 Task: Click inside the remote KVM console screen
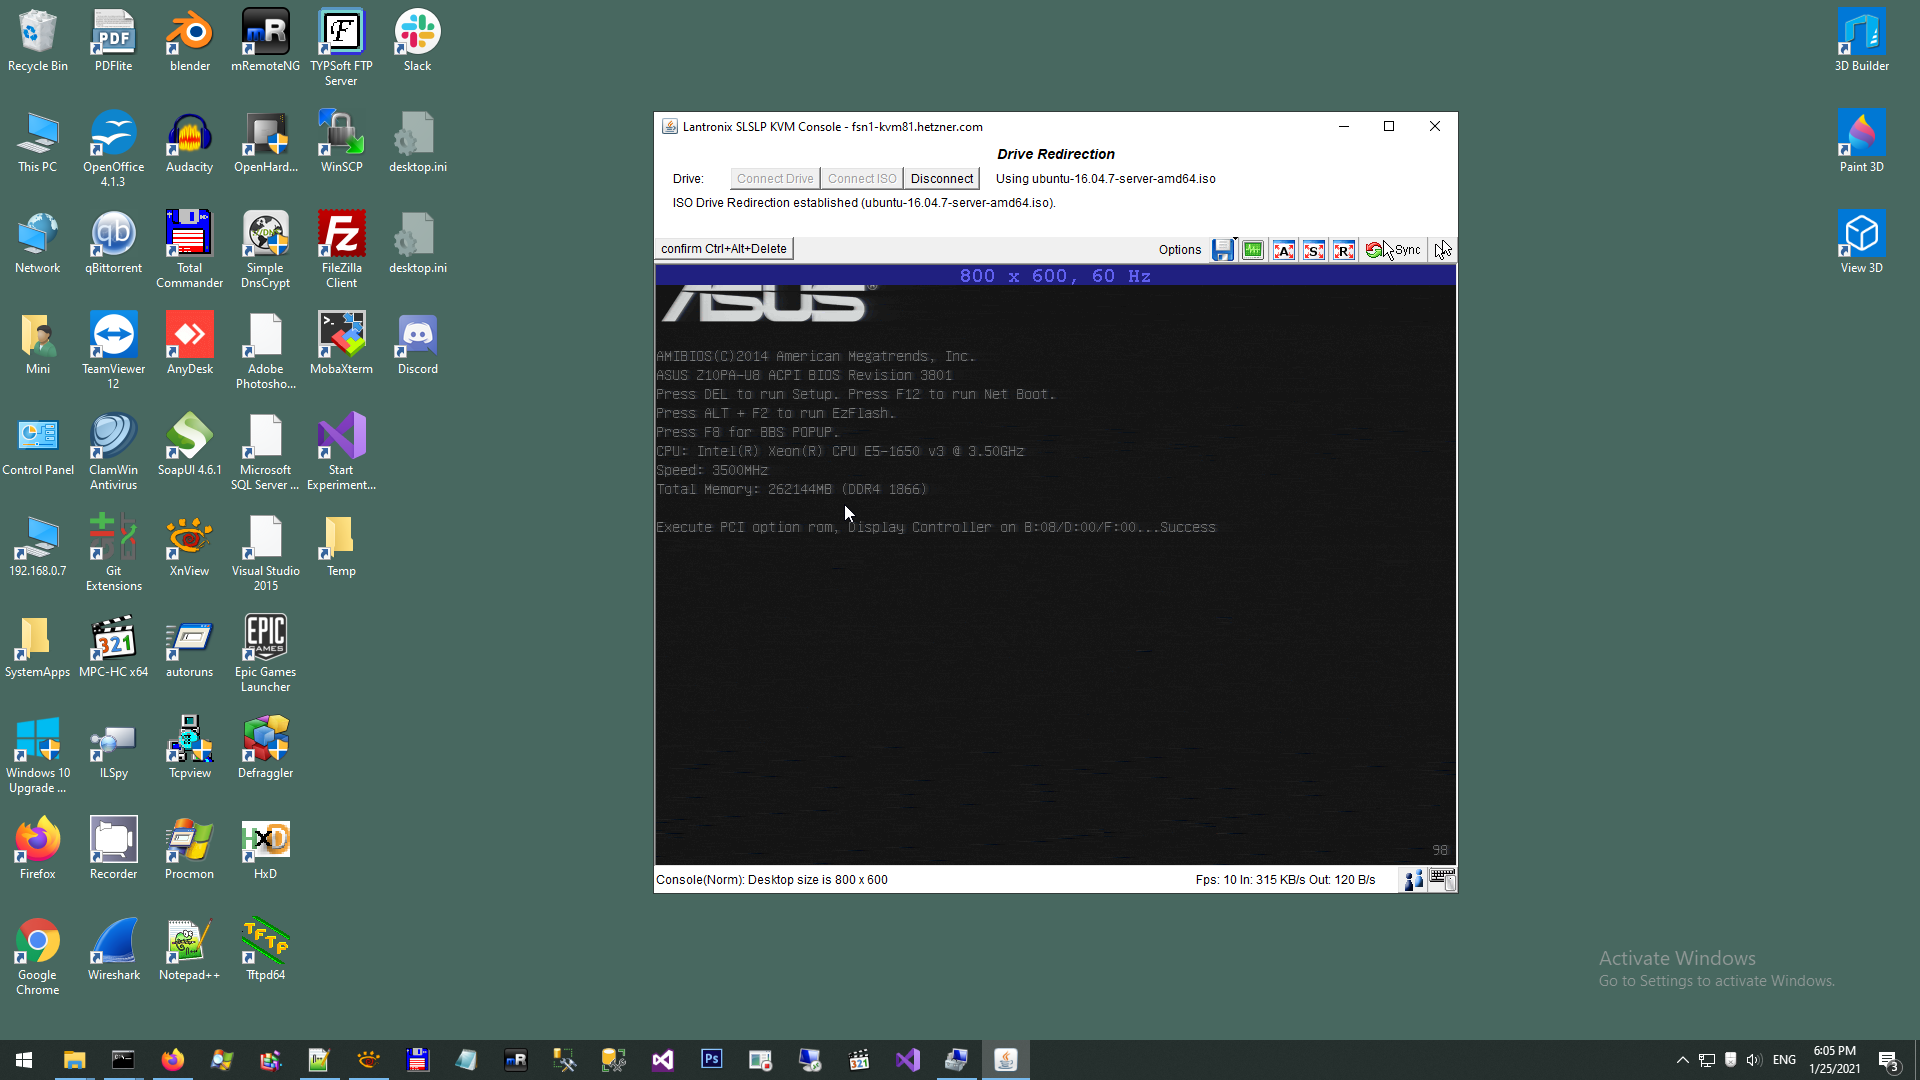[x=1055, y=650]
